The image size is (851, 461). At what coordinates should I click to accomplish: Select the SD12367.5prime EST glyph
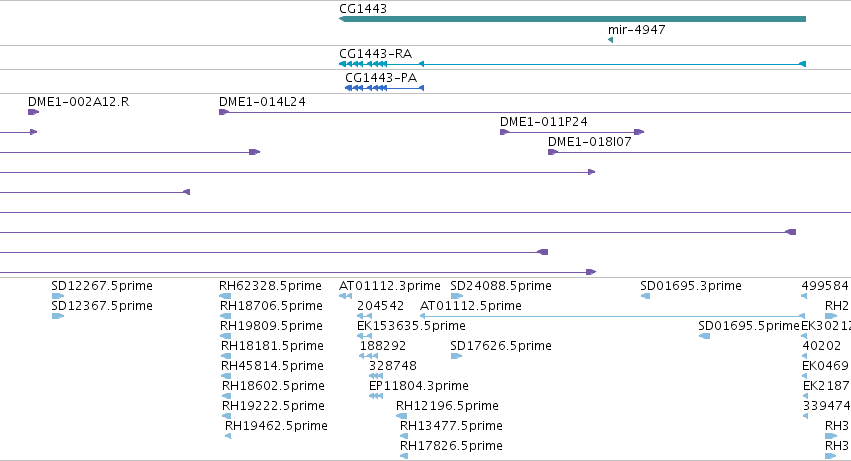pos(58,316)
